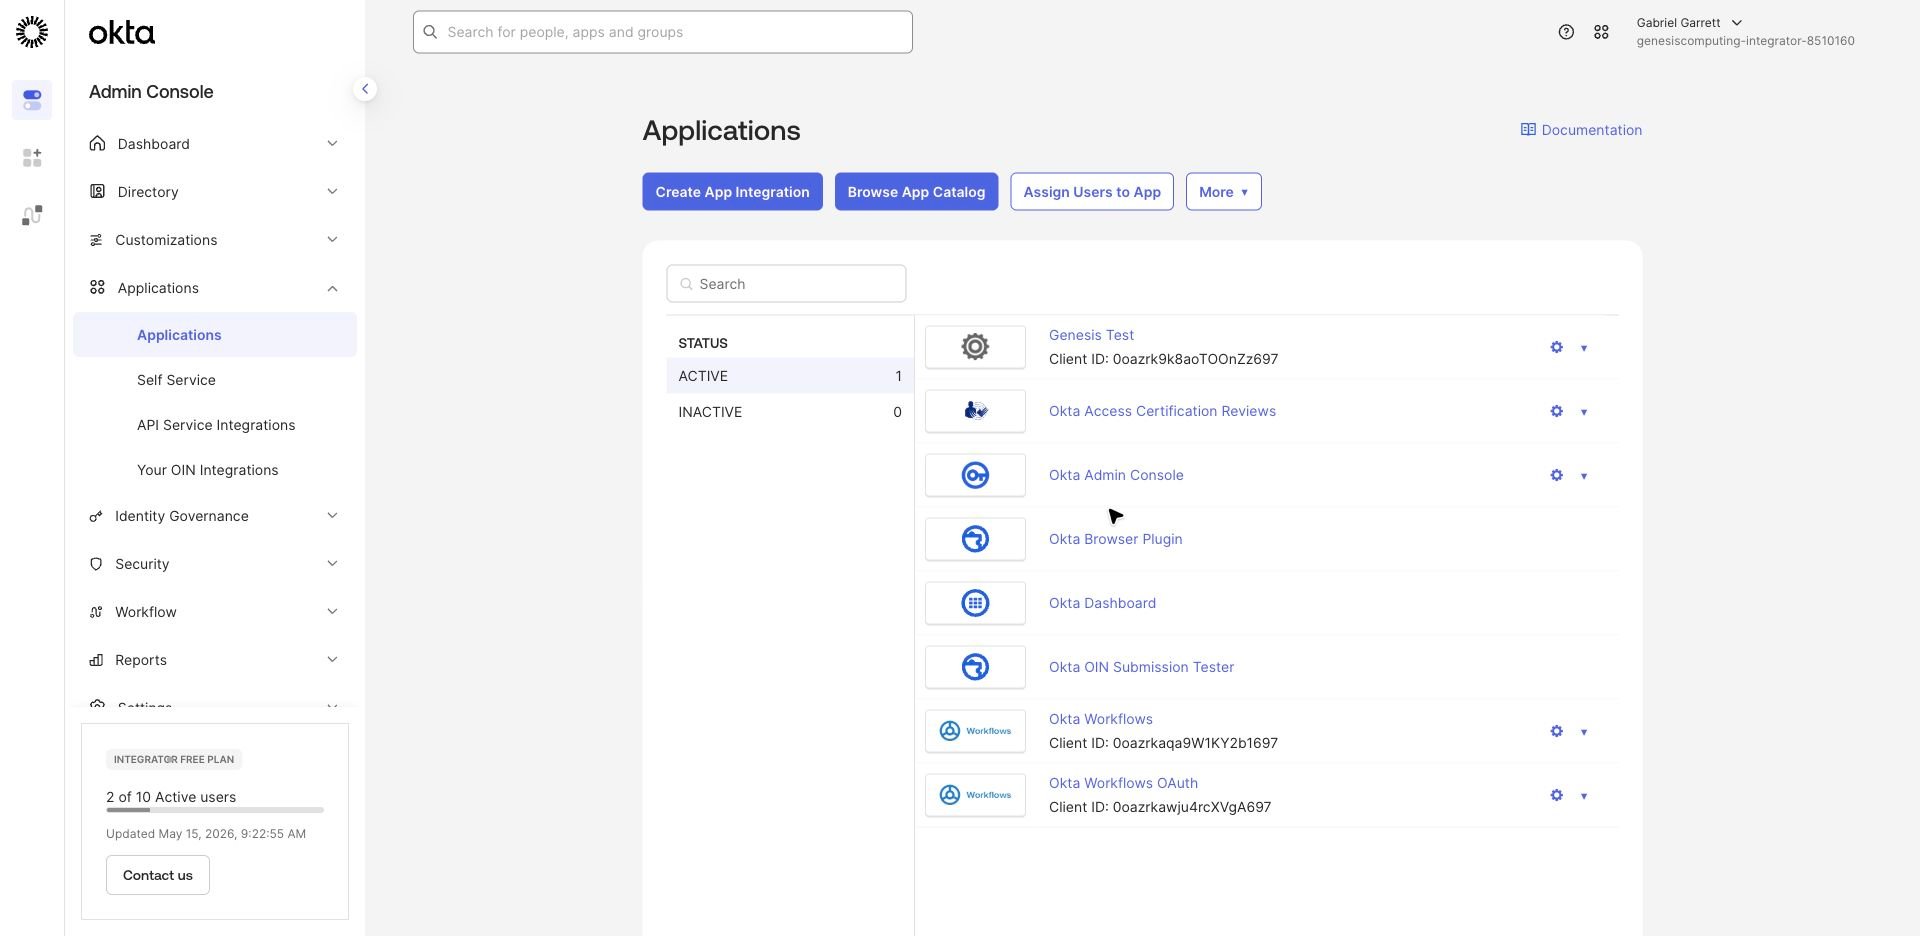
Task: Collapse the sidebar with the arrow button
Action: point(365,89)
